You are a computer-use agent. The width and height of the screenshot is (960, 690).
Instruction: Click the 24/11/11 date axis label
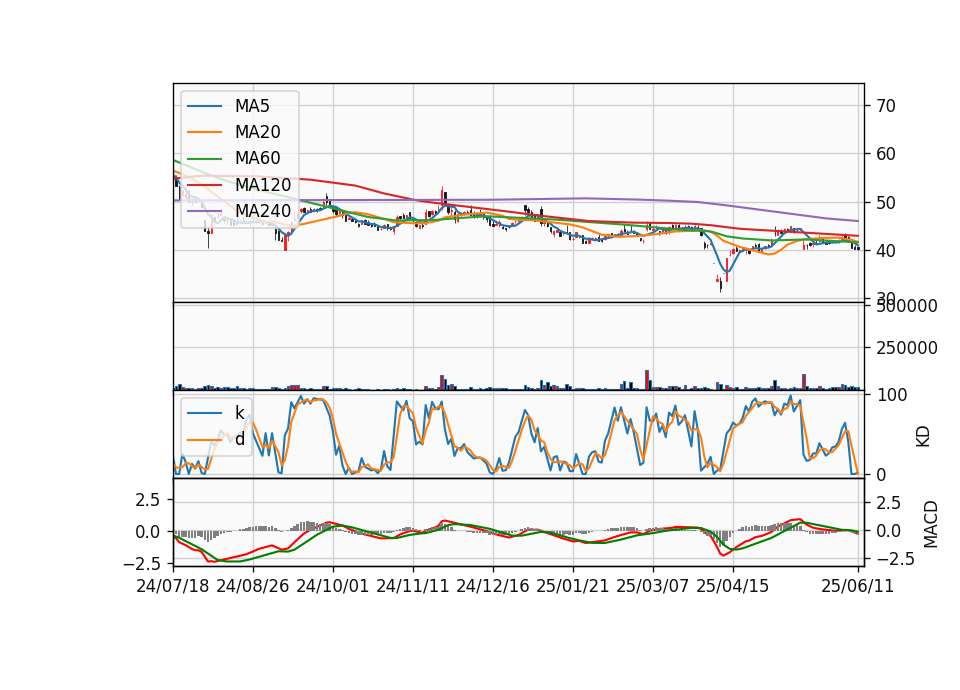point(413,586)
